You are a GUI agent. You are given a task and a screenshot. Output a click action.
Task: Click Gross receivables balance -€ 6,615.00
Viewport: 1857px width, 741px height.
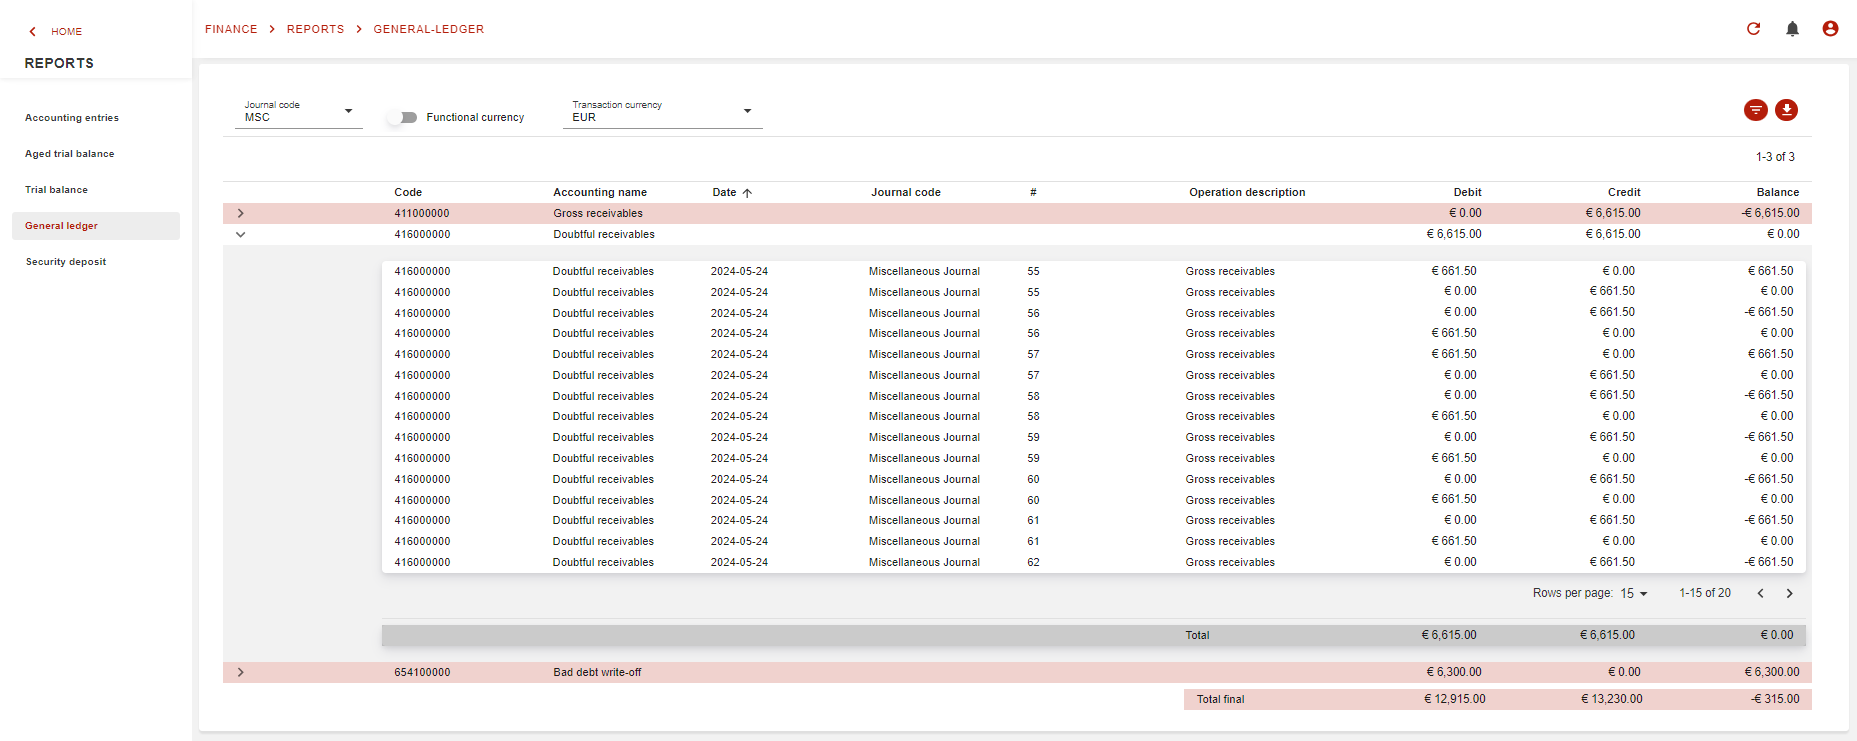pos(1771,213)
